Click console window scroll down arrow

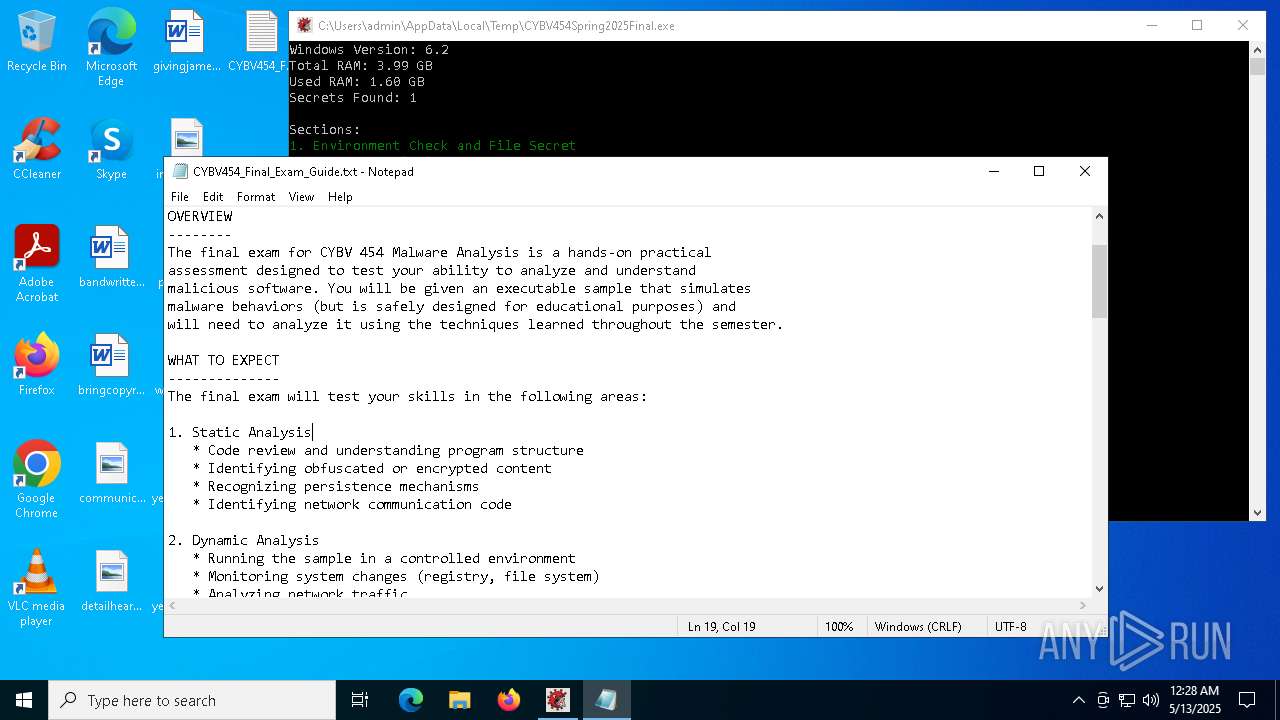tap(1257, 512)
